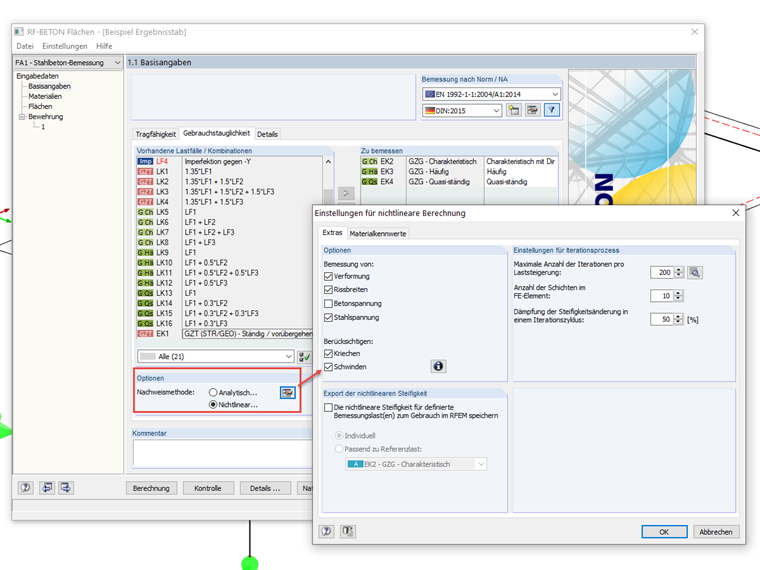This screenshot has width=760, height=570.
Task: Select the Gebrauchstauglichkeit tab
Action: [216, 133]
